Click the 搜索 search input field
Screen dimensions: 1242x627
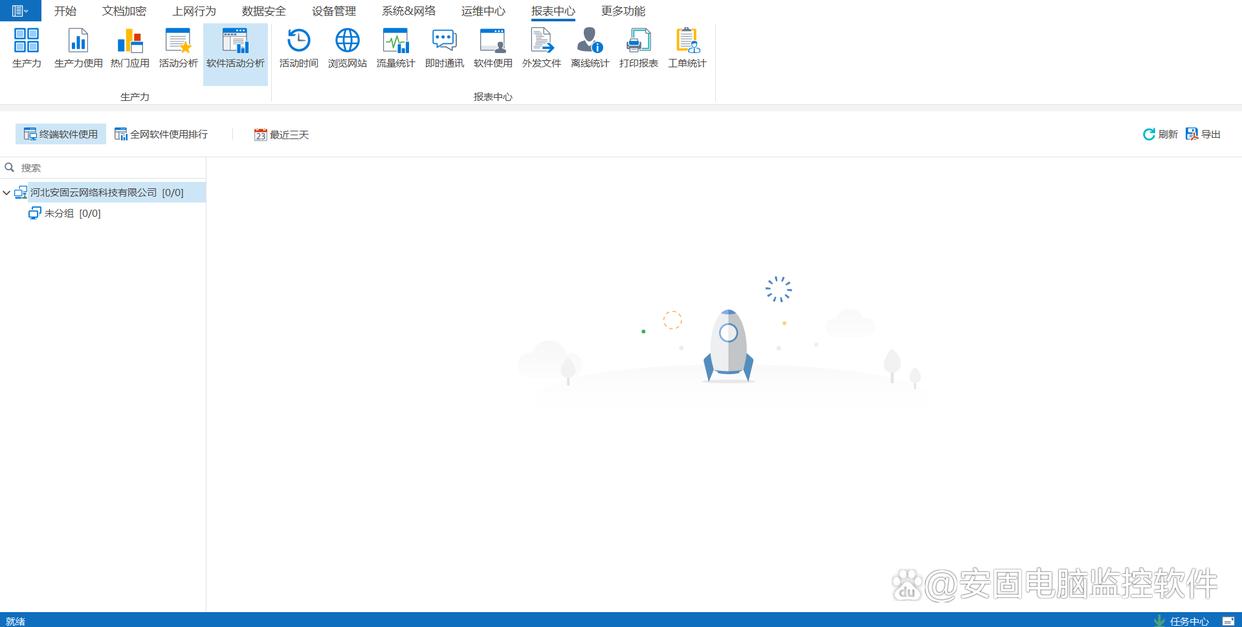coord(105,168)
